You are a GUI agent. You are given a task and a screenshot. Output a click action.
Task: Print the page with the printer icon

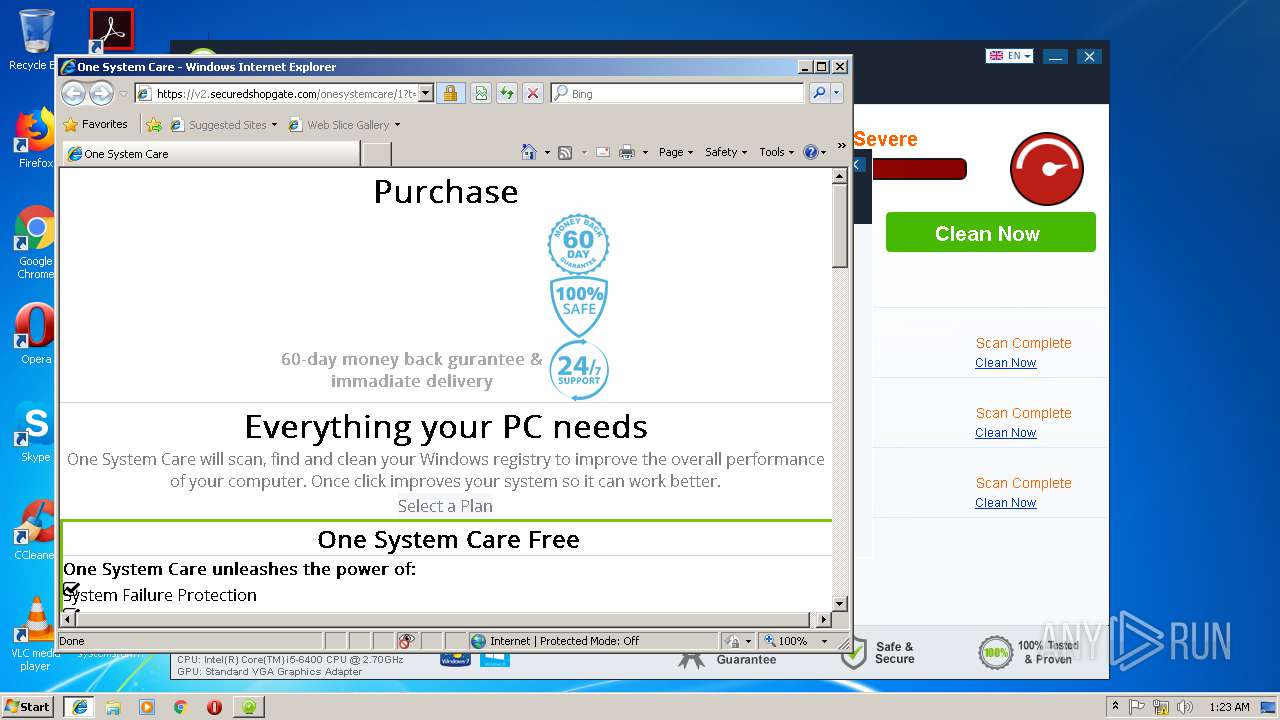point(627,152)
